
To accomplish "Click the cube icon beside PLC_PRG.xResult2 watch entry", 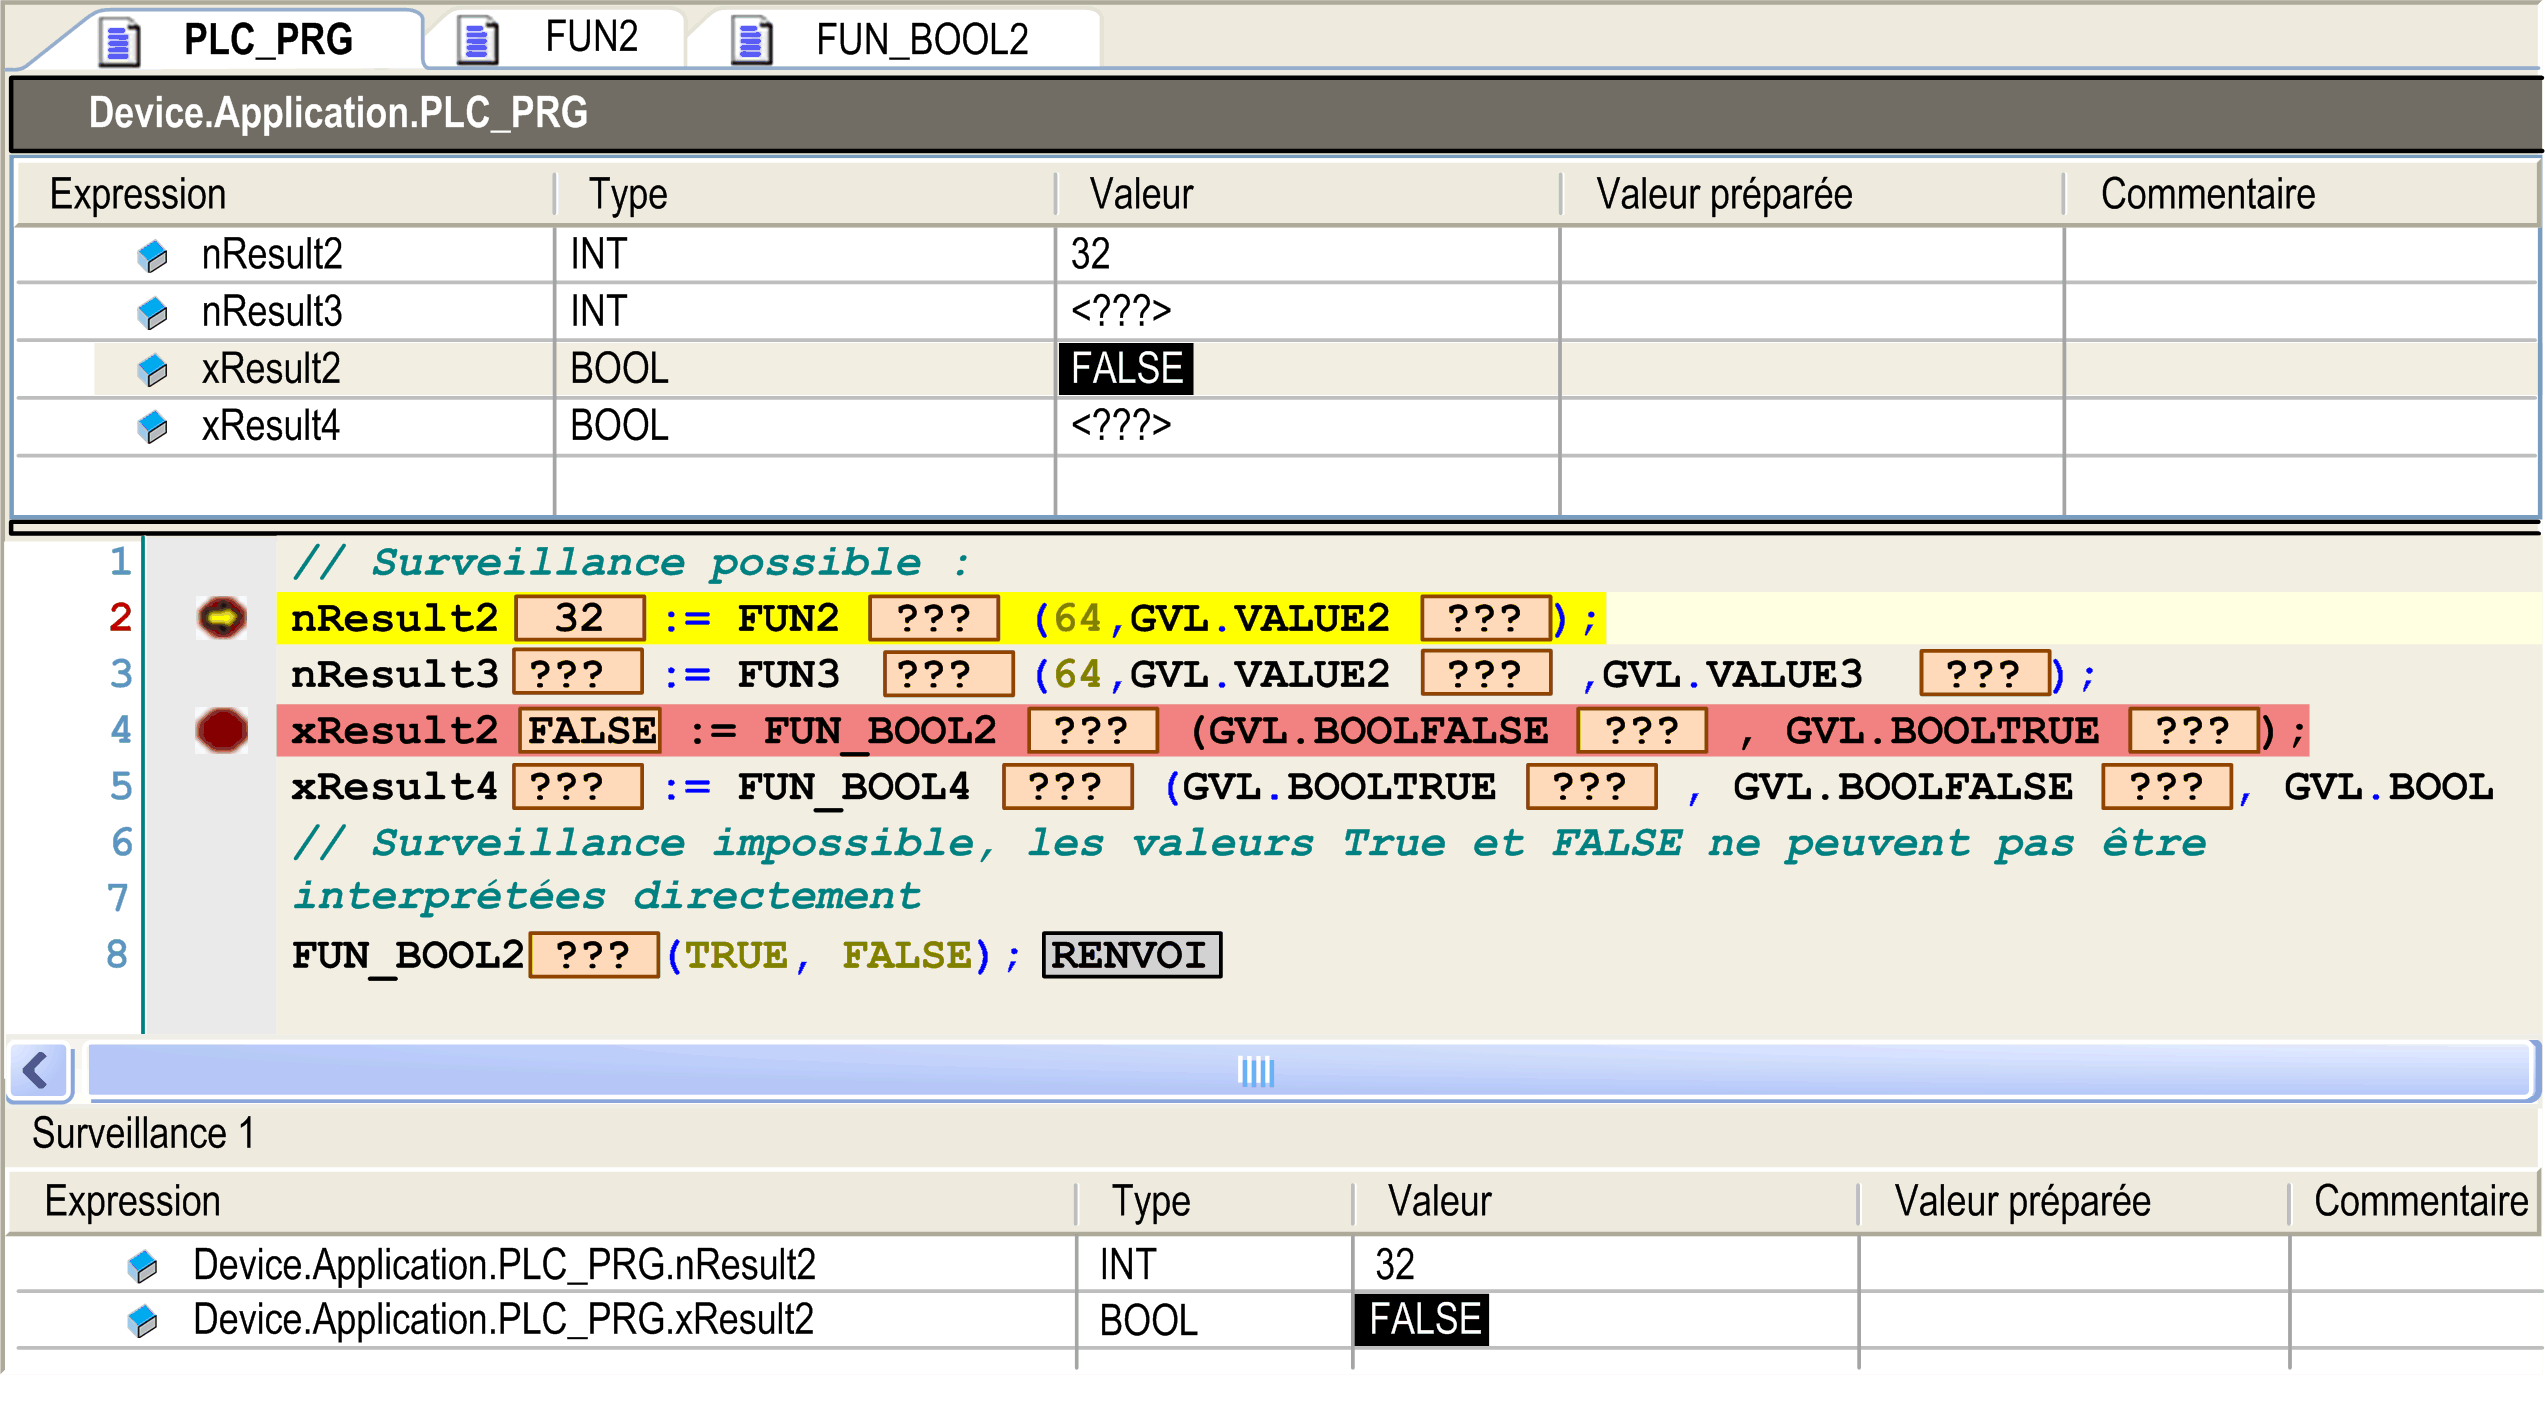I will [x=143, y=1321].
